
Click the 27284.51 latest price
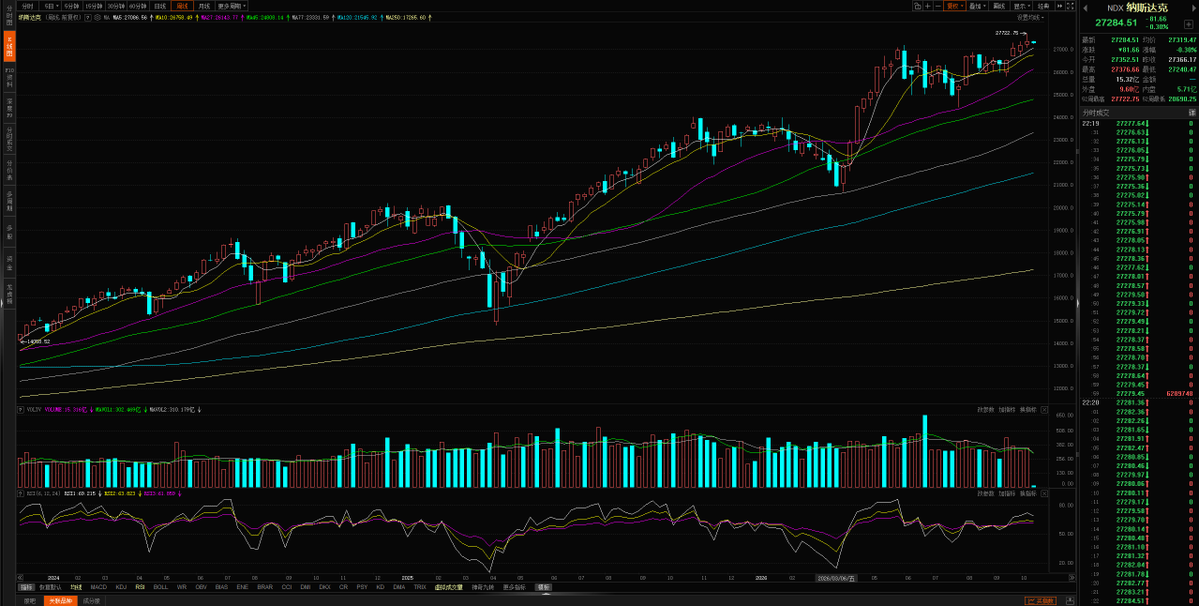(1116, 23)
